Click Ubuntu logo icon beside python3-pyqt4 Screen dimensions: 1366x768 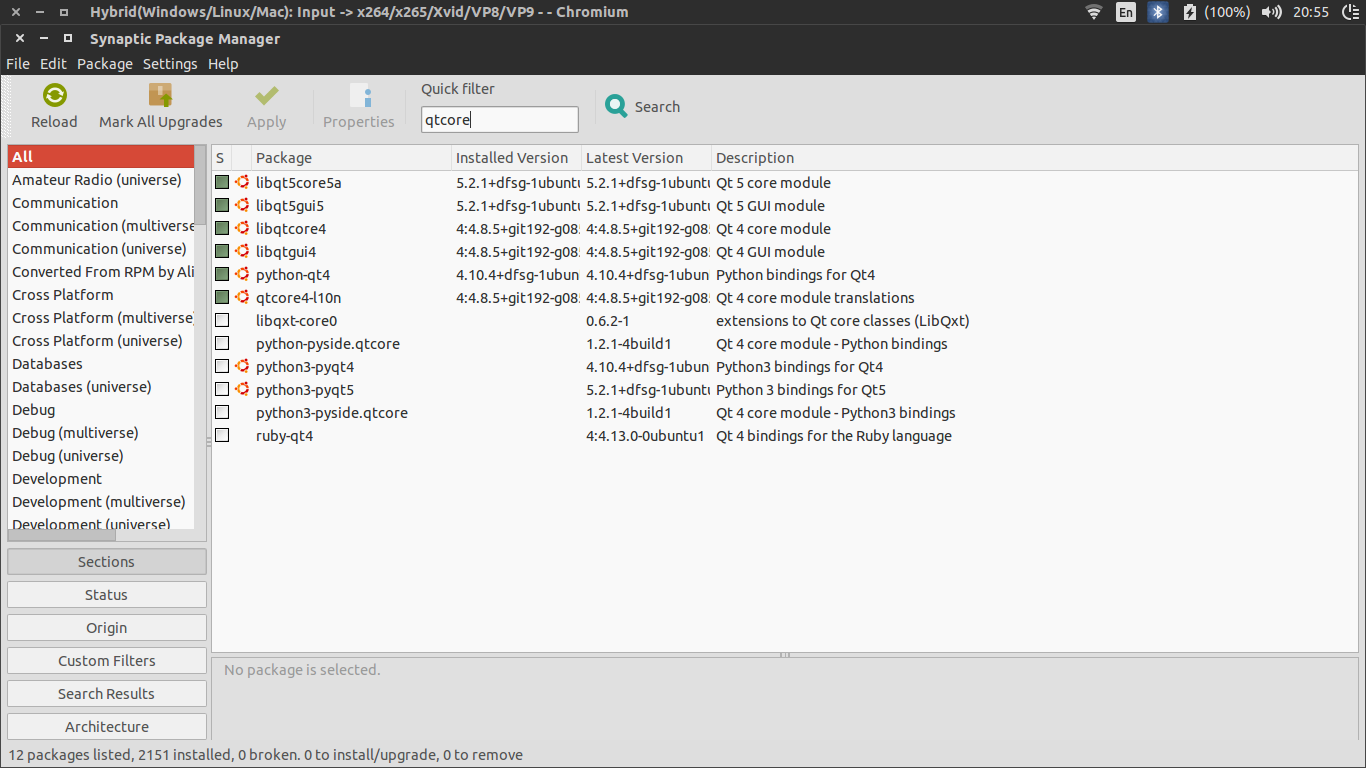[242, 367]
